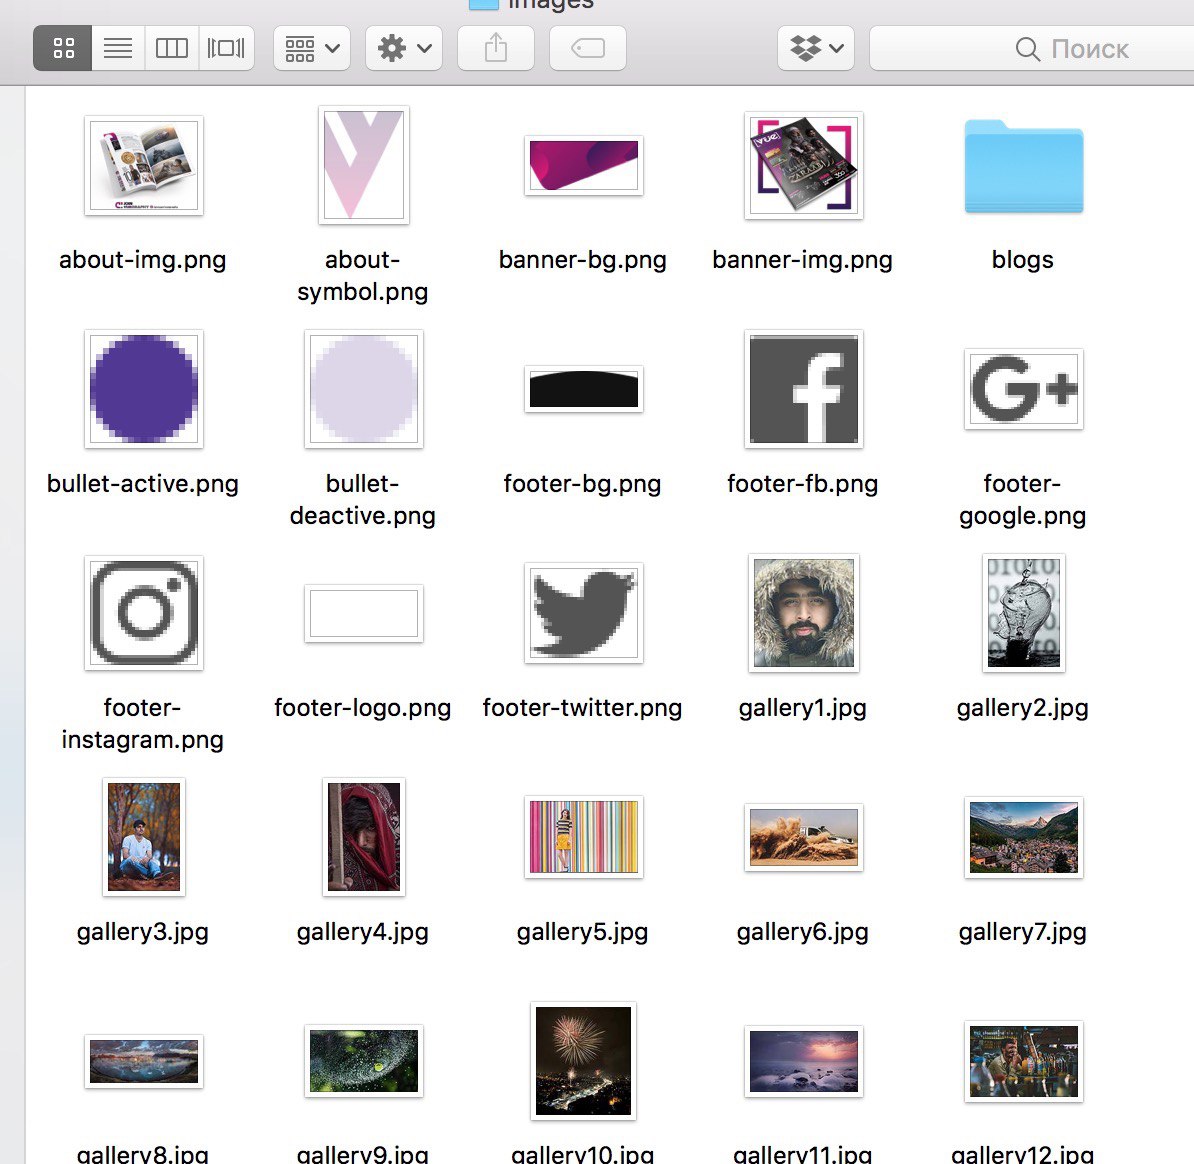
Task: Click the gallery3.jpg file name
Action: [x=142, y=932]
